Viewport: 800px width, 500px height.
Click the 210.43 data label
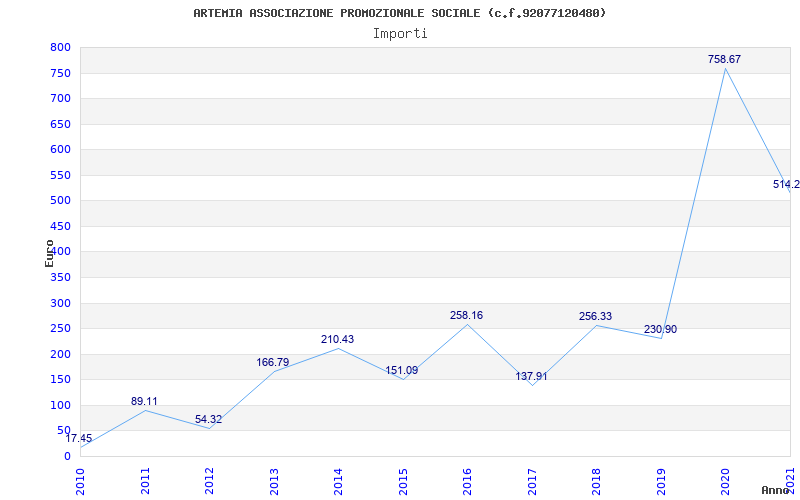[x=337, y=340]
